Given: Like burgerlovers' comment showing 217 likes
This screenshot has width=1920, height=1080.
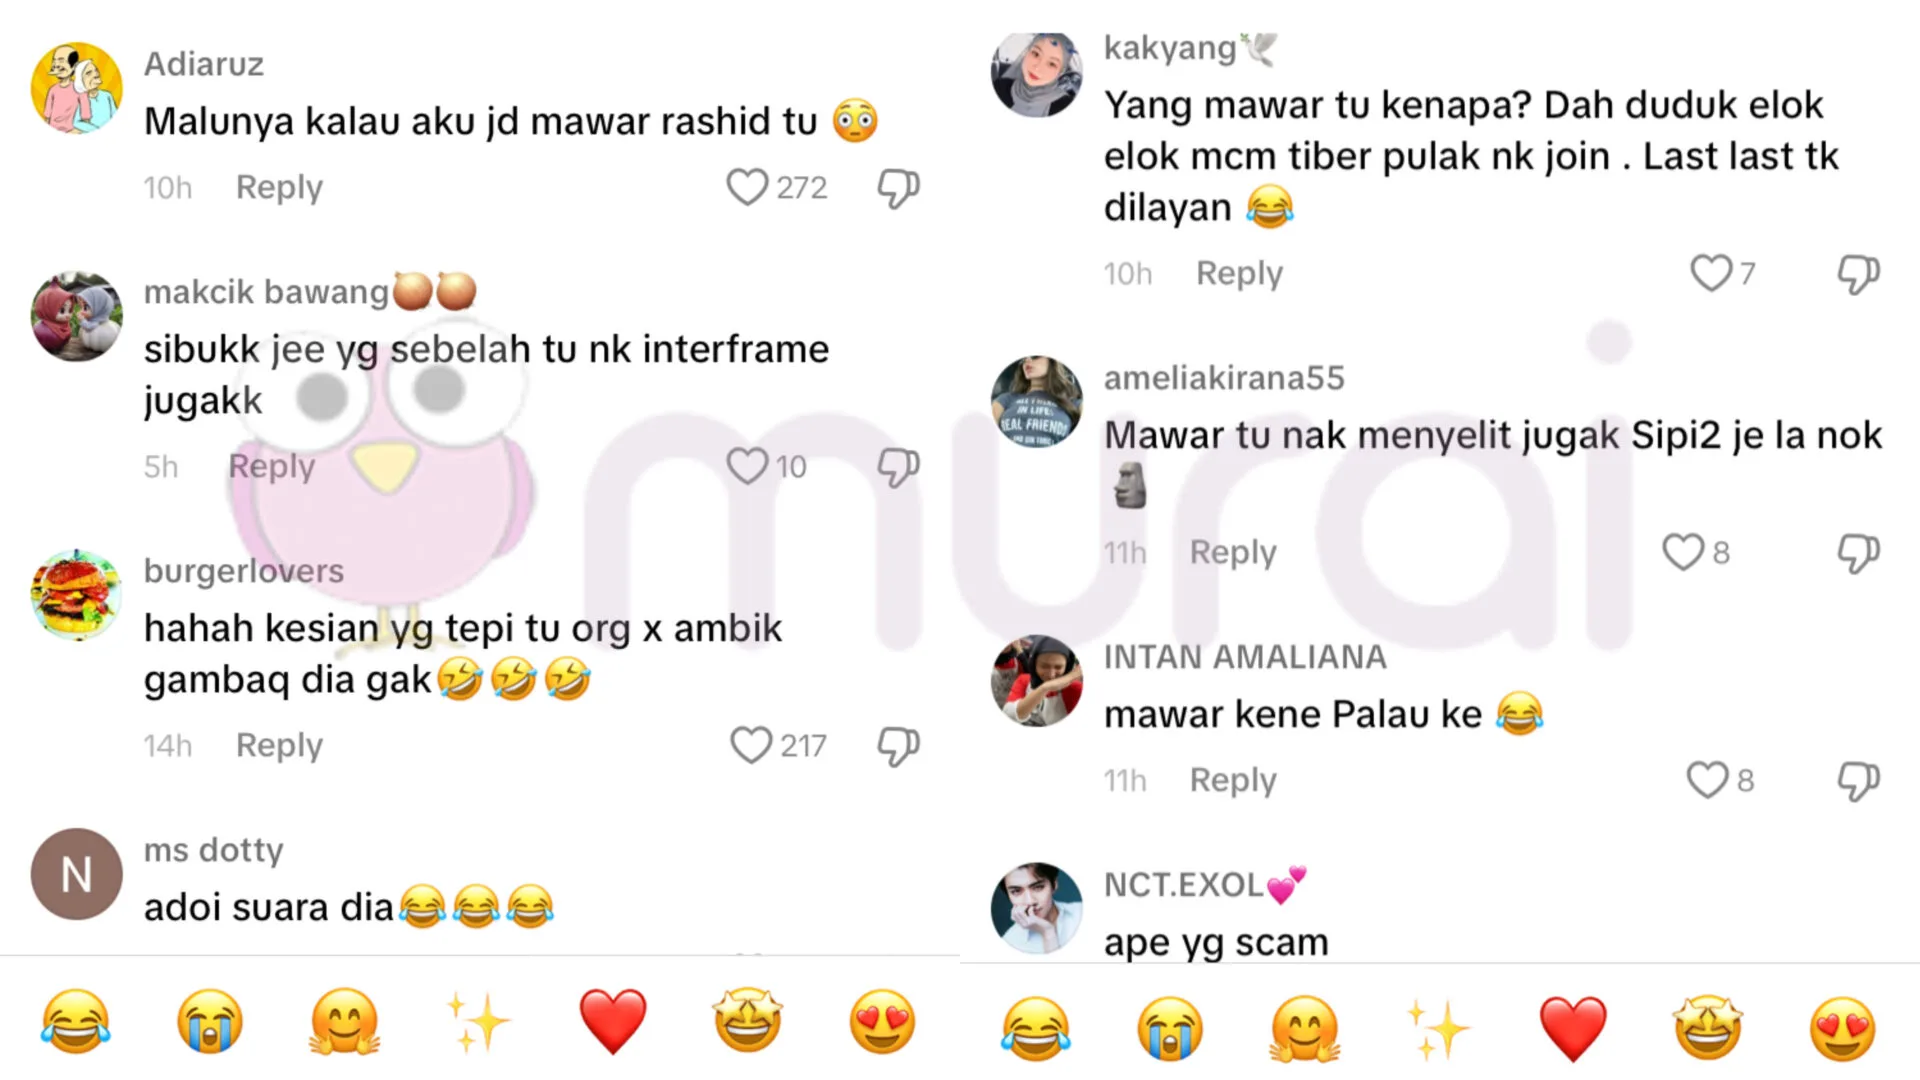Looking at the screenshot, I should [751, 745].
